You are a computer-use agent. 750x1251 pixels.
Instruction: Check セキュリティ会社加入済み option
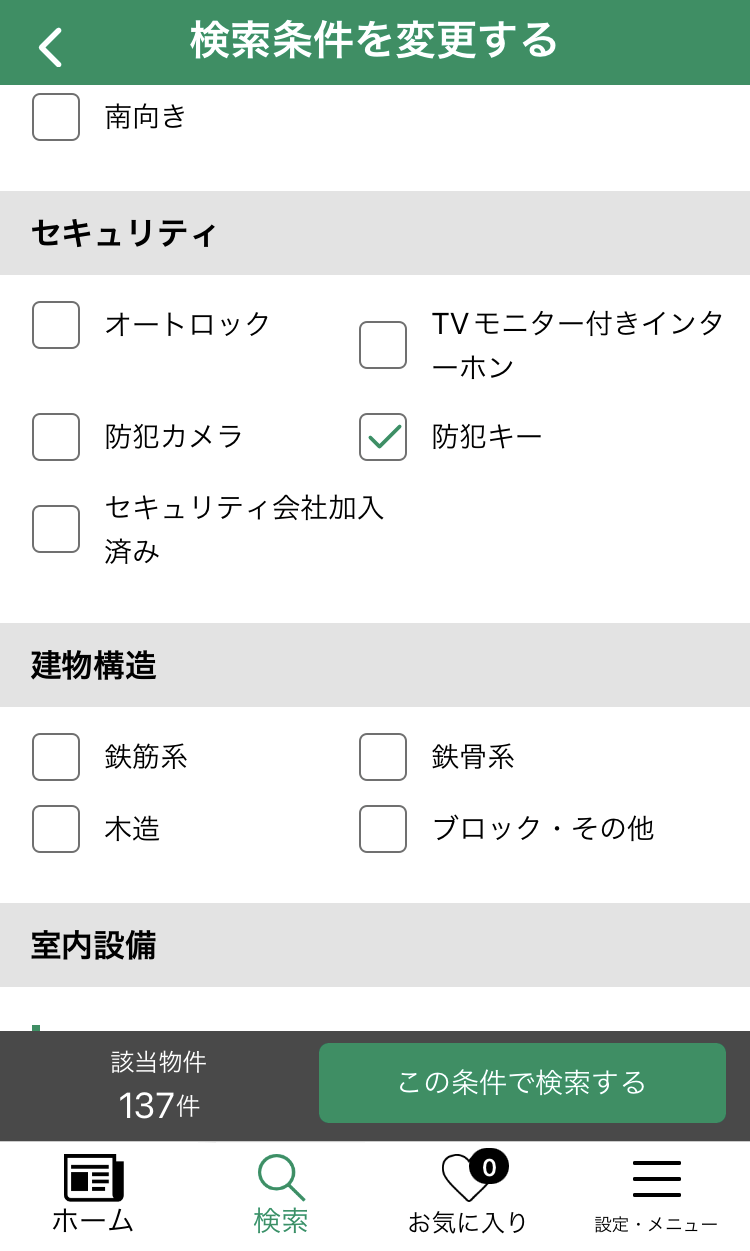[x=56, y=529]
